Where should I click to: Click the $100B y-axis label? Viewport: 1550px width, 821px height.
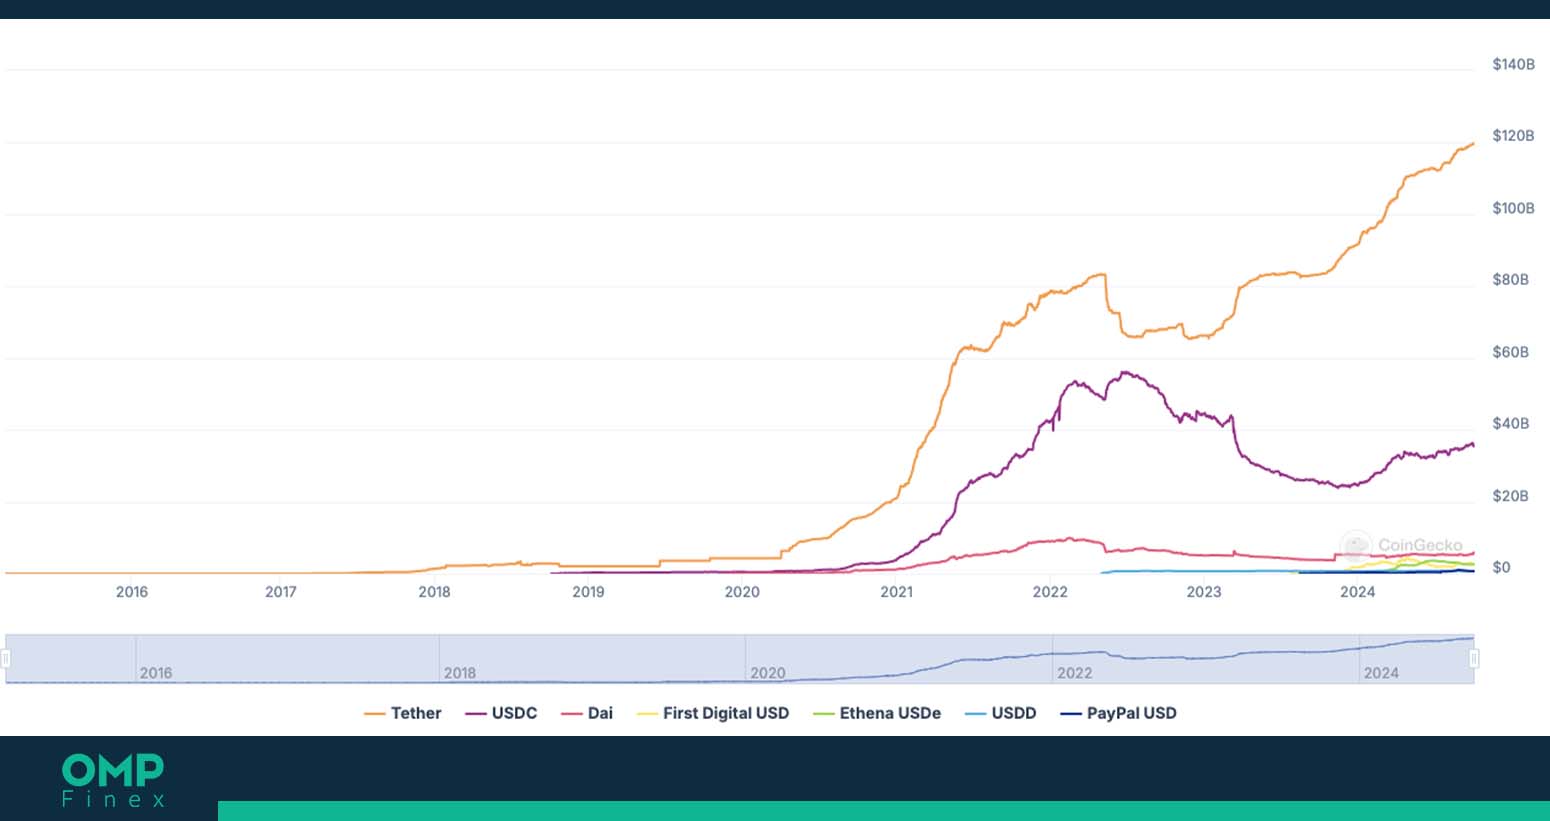1513,208
